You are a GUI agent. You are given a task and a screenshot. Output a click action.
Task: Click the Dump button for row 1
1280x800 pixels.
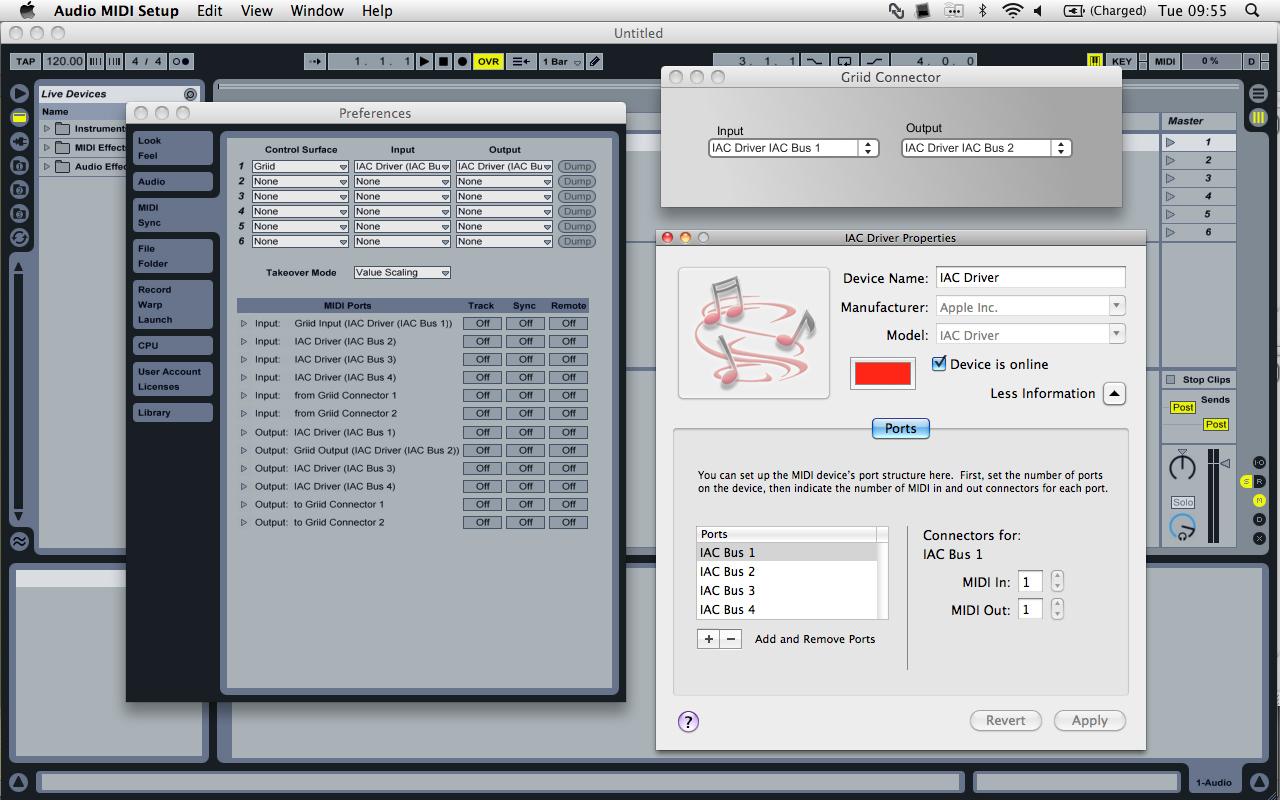(576, 167)
